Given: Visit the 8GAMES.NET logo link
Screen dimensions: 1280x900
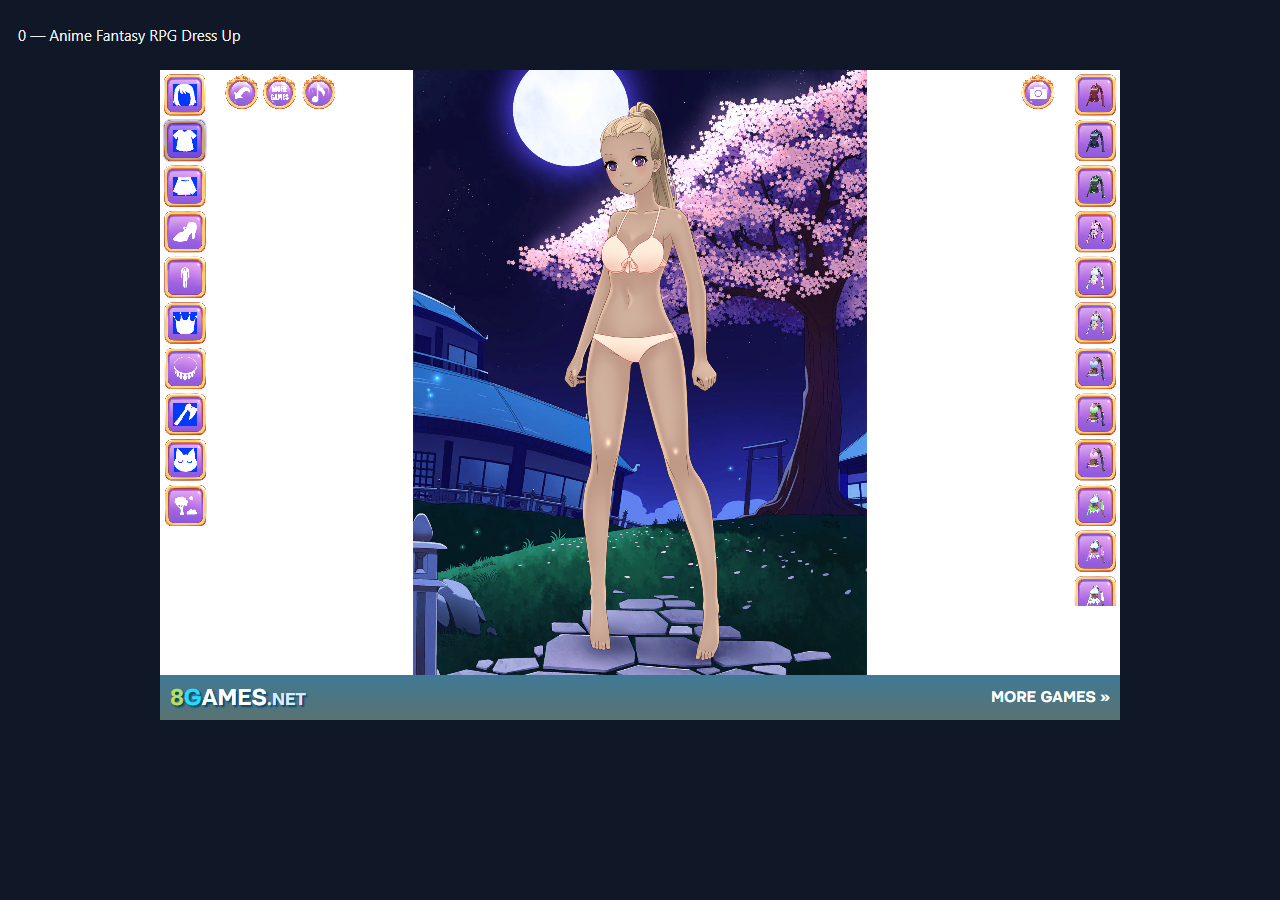Looking at the screenshot, I should (x=238, y=698).
